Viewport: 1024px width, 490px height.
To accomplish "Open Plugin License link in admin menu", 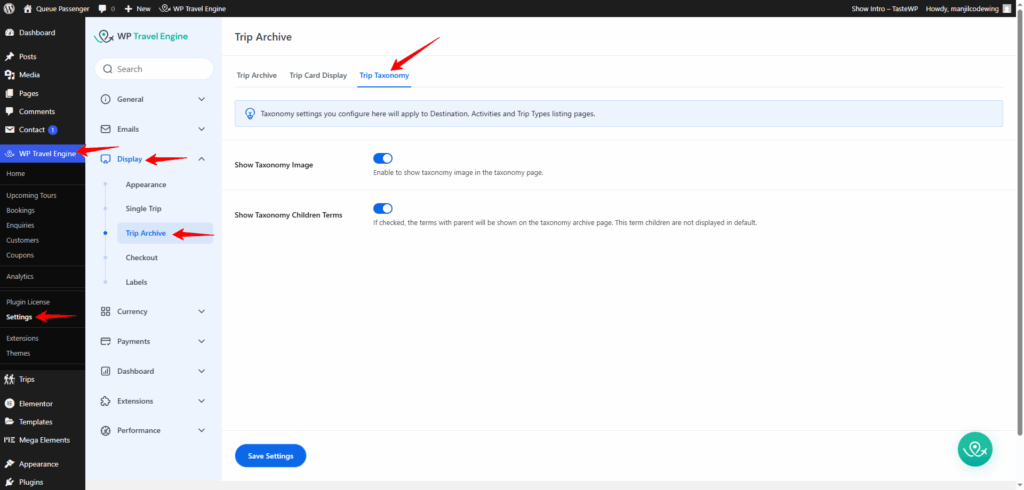I will tap(28, 301).
